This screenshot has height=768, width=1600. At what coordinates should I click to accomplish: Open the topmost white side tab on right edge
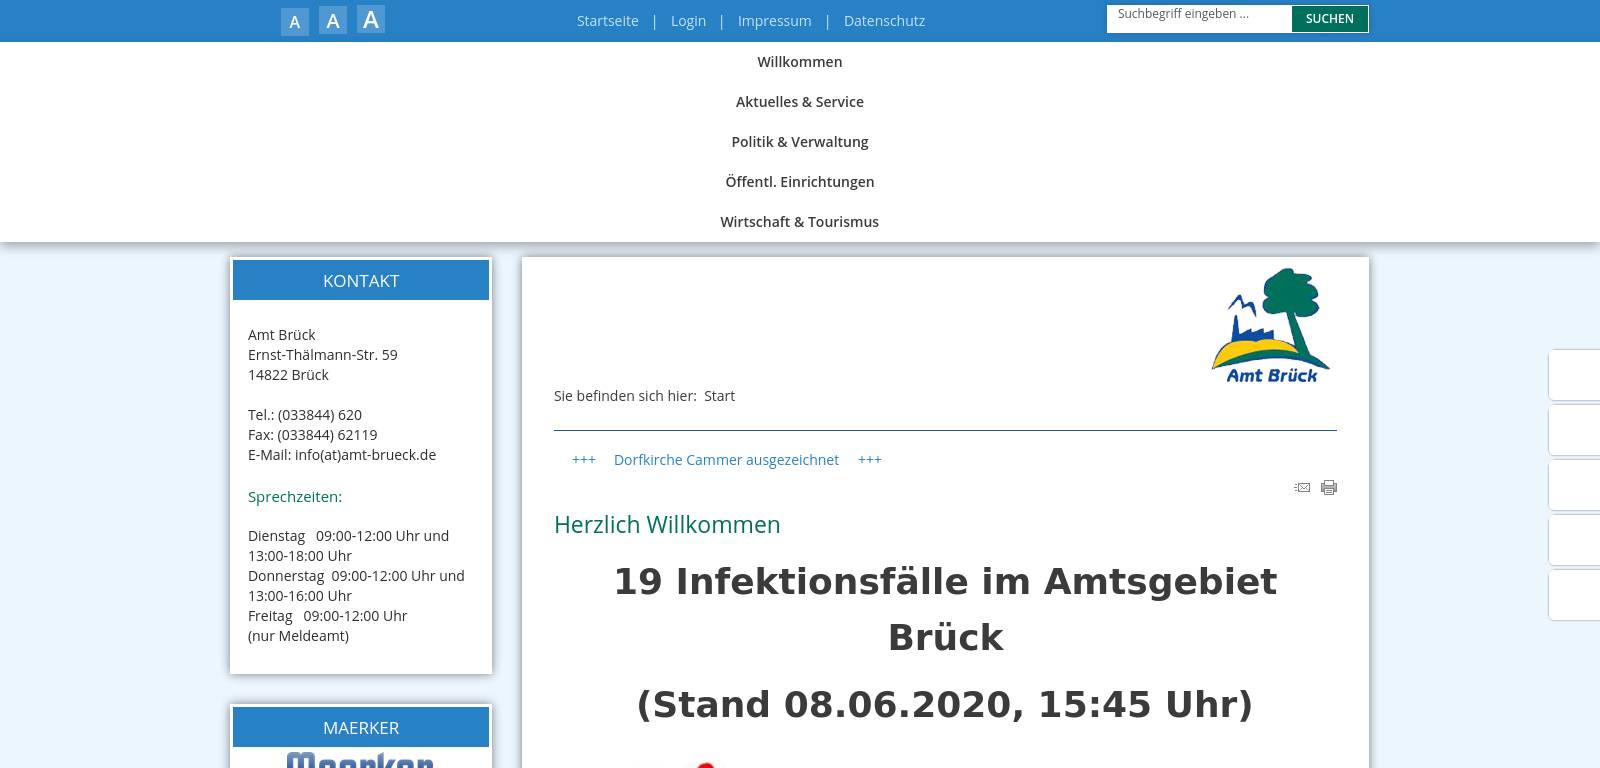click(x=1574, y=375)
